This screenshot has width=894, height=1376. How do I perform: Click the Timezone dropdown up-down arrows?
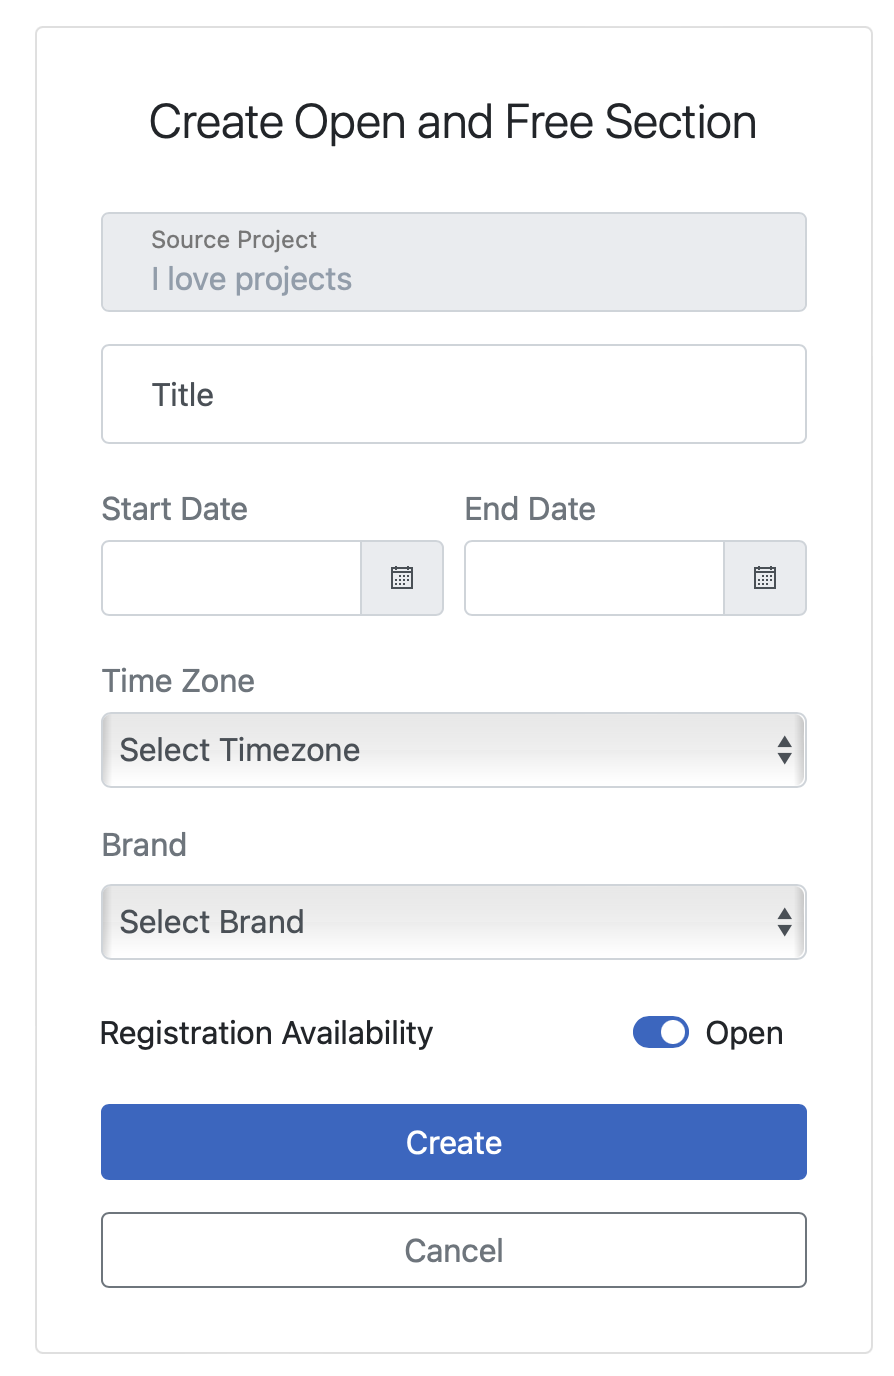point(785,750)
